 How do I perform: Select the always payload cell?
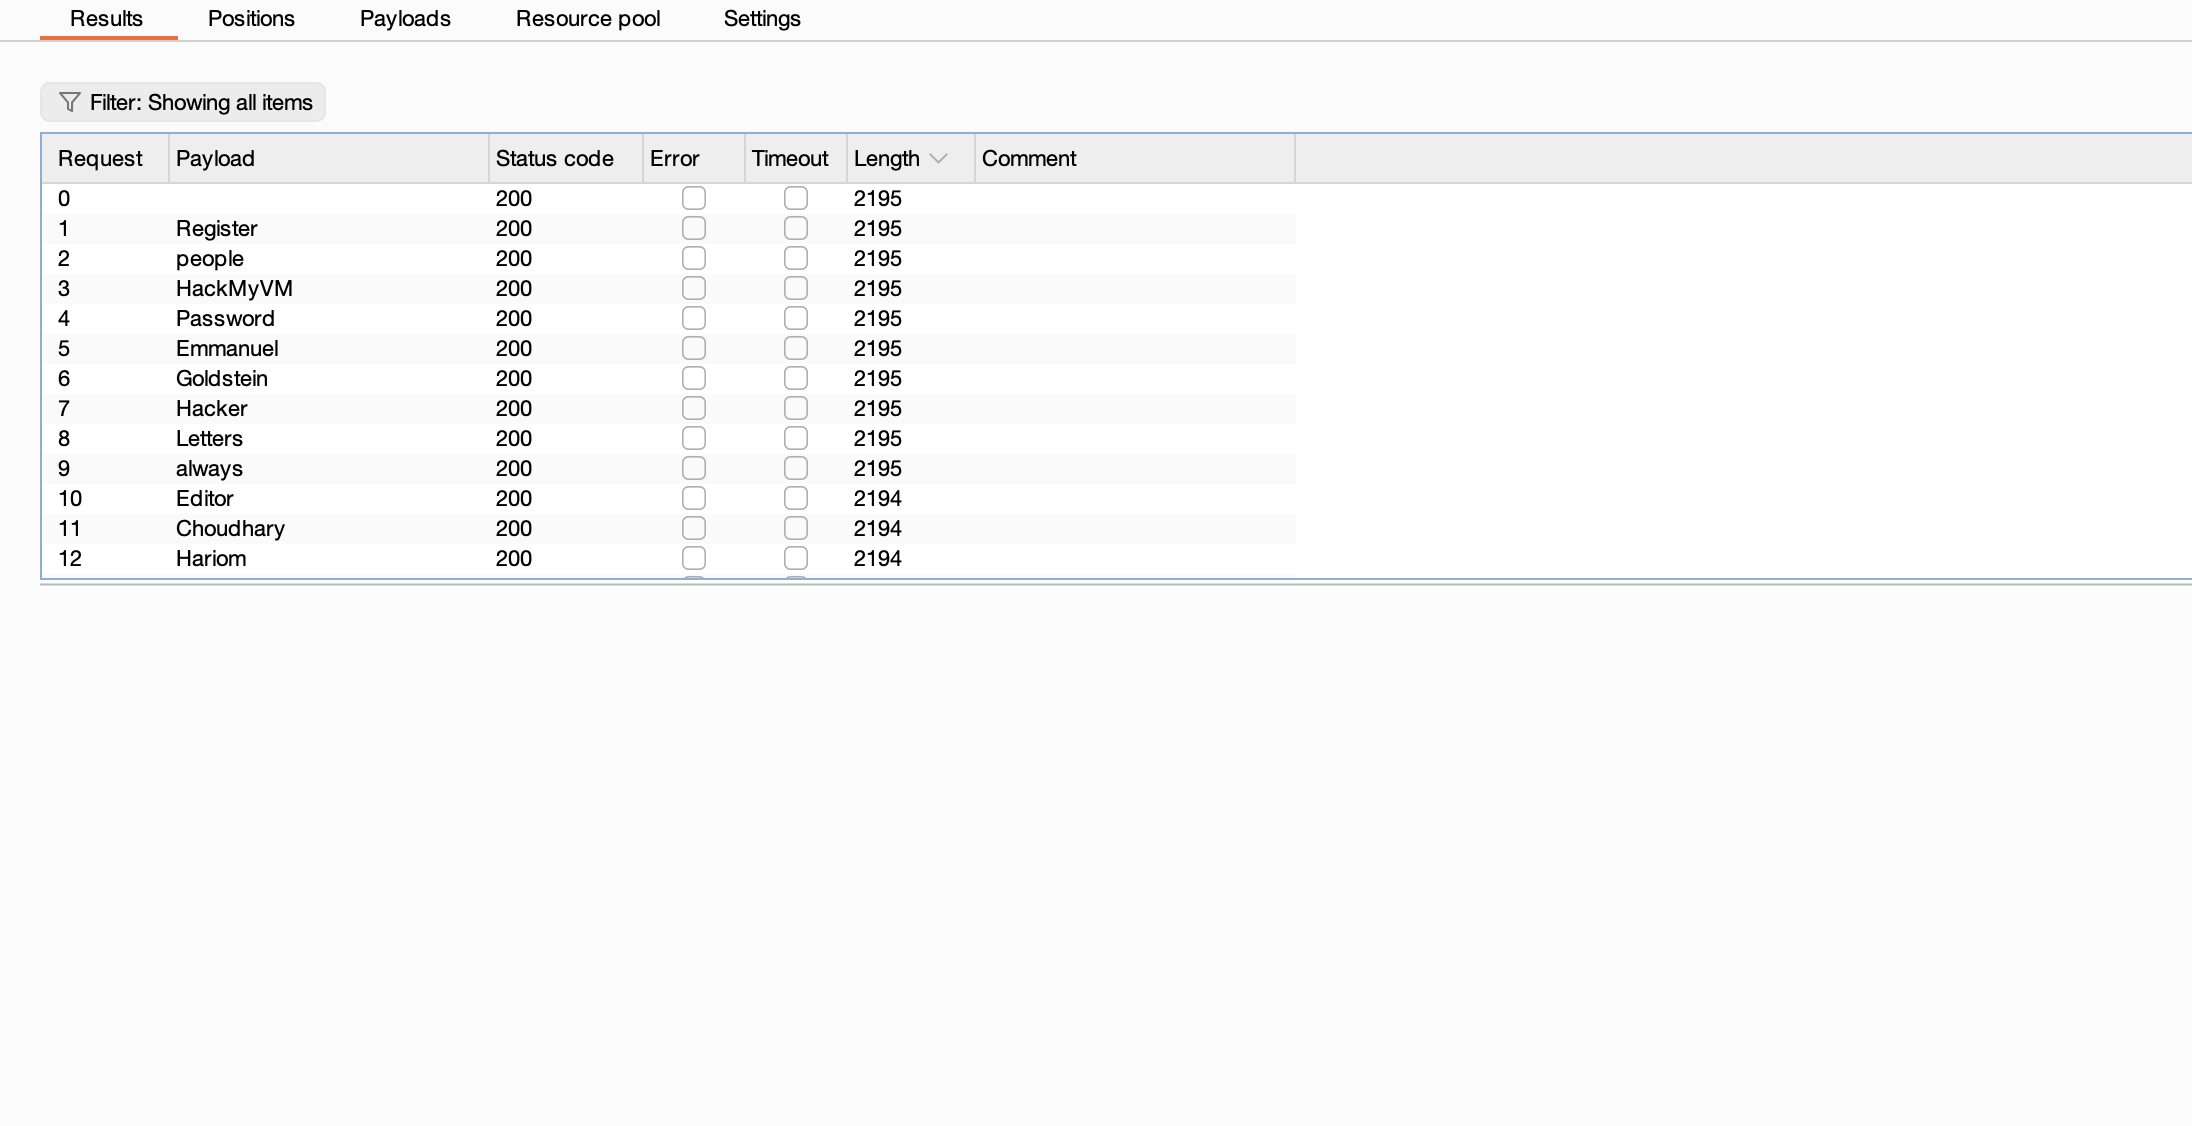pyautogui.click(x=329, y=468)
